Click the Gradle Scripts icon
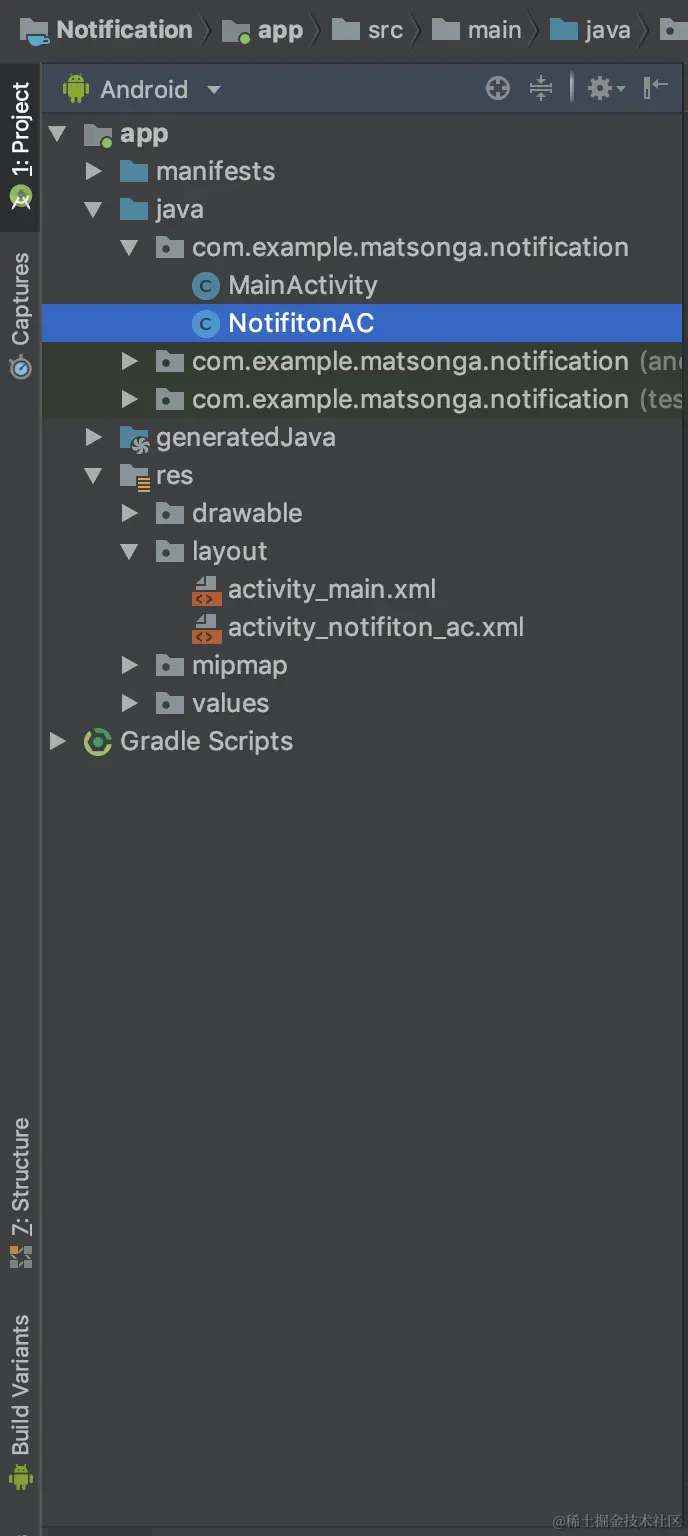Screen dimensions: 688x1536 [x=97, y=742]
